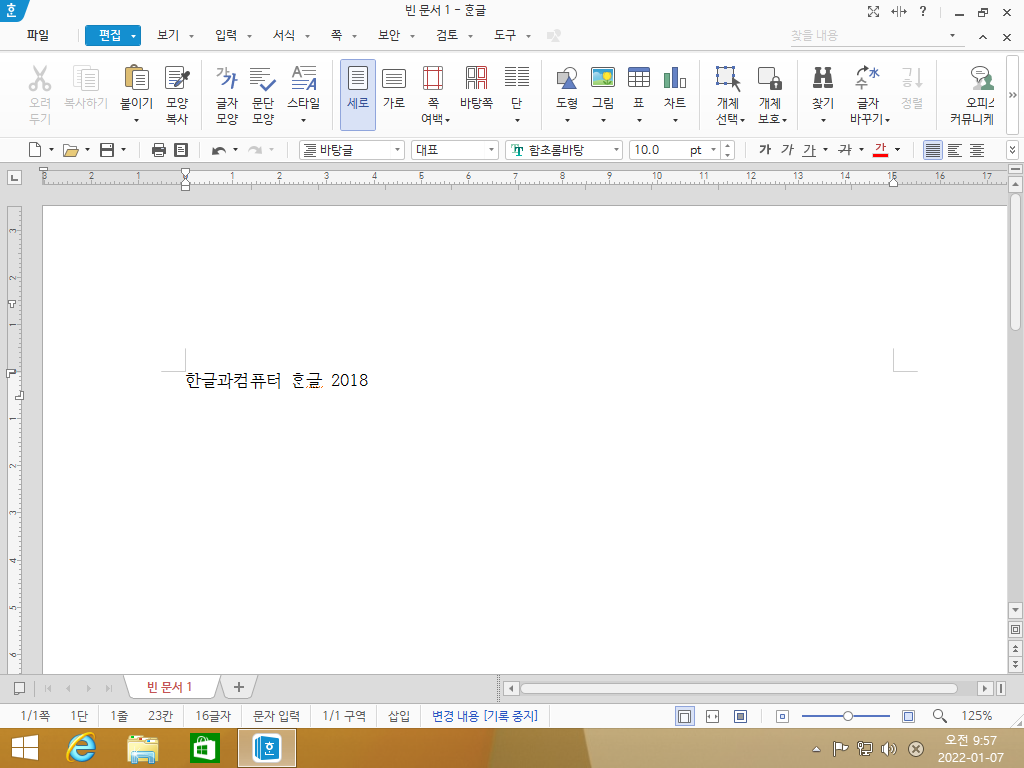Click the Style (스타일) icon
The width and height of the screenshot is (1024, 768).
click(304, 78)
